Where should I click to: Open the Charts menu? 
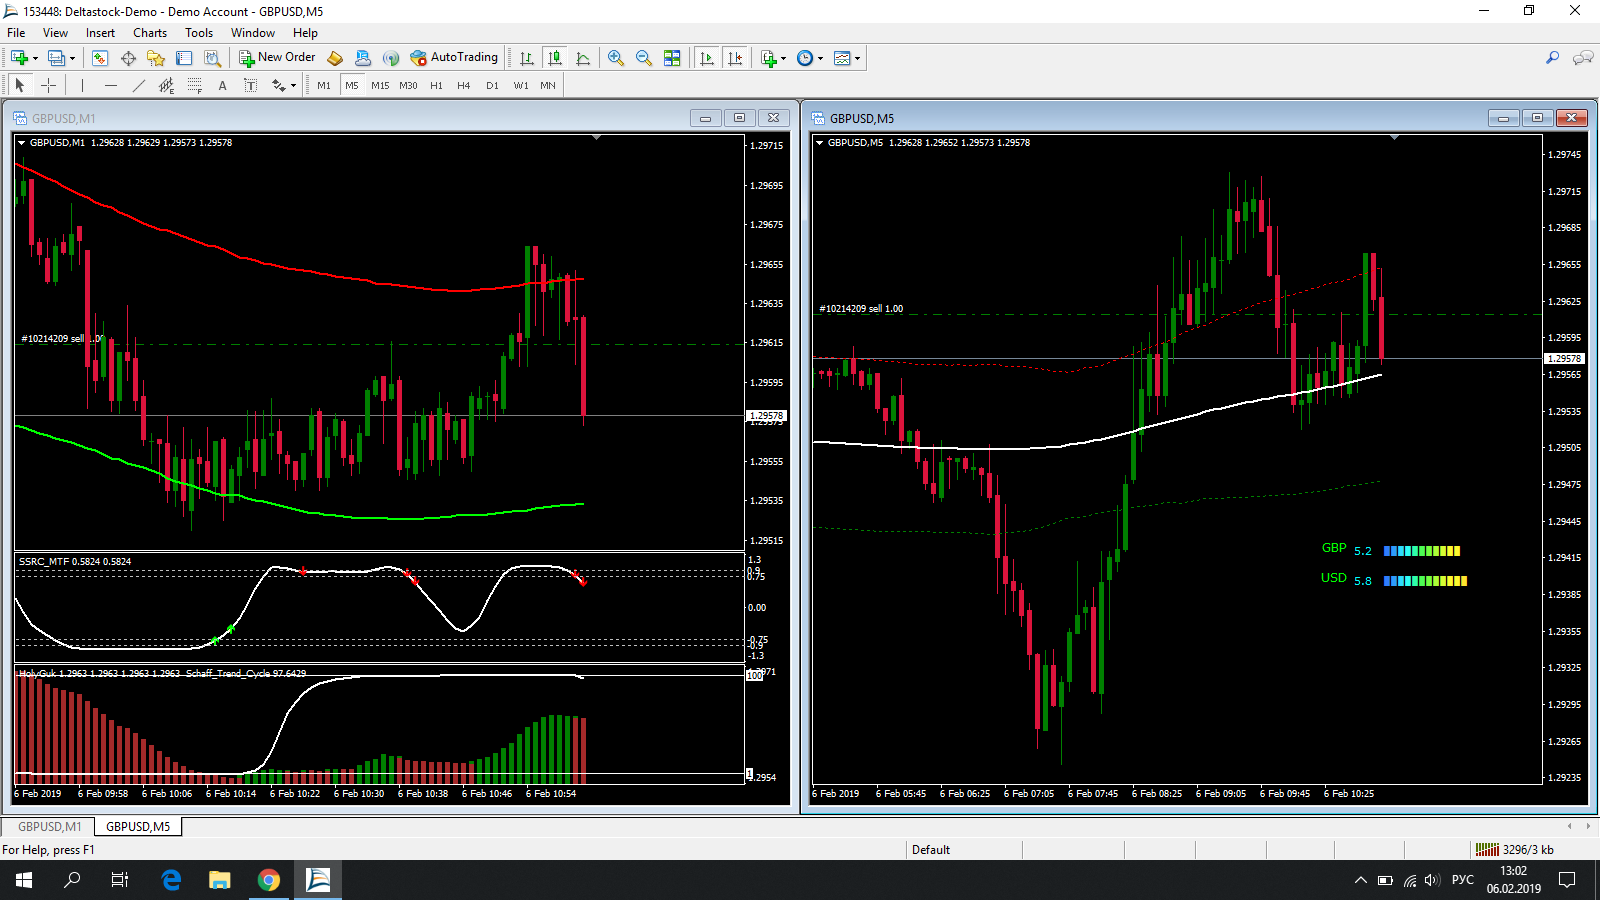pyautogui.click(x=150, y=33)
